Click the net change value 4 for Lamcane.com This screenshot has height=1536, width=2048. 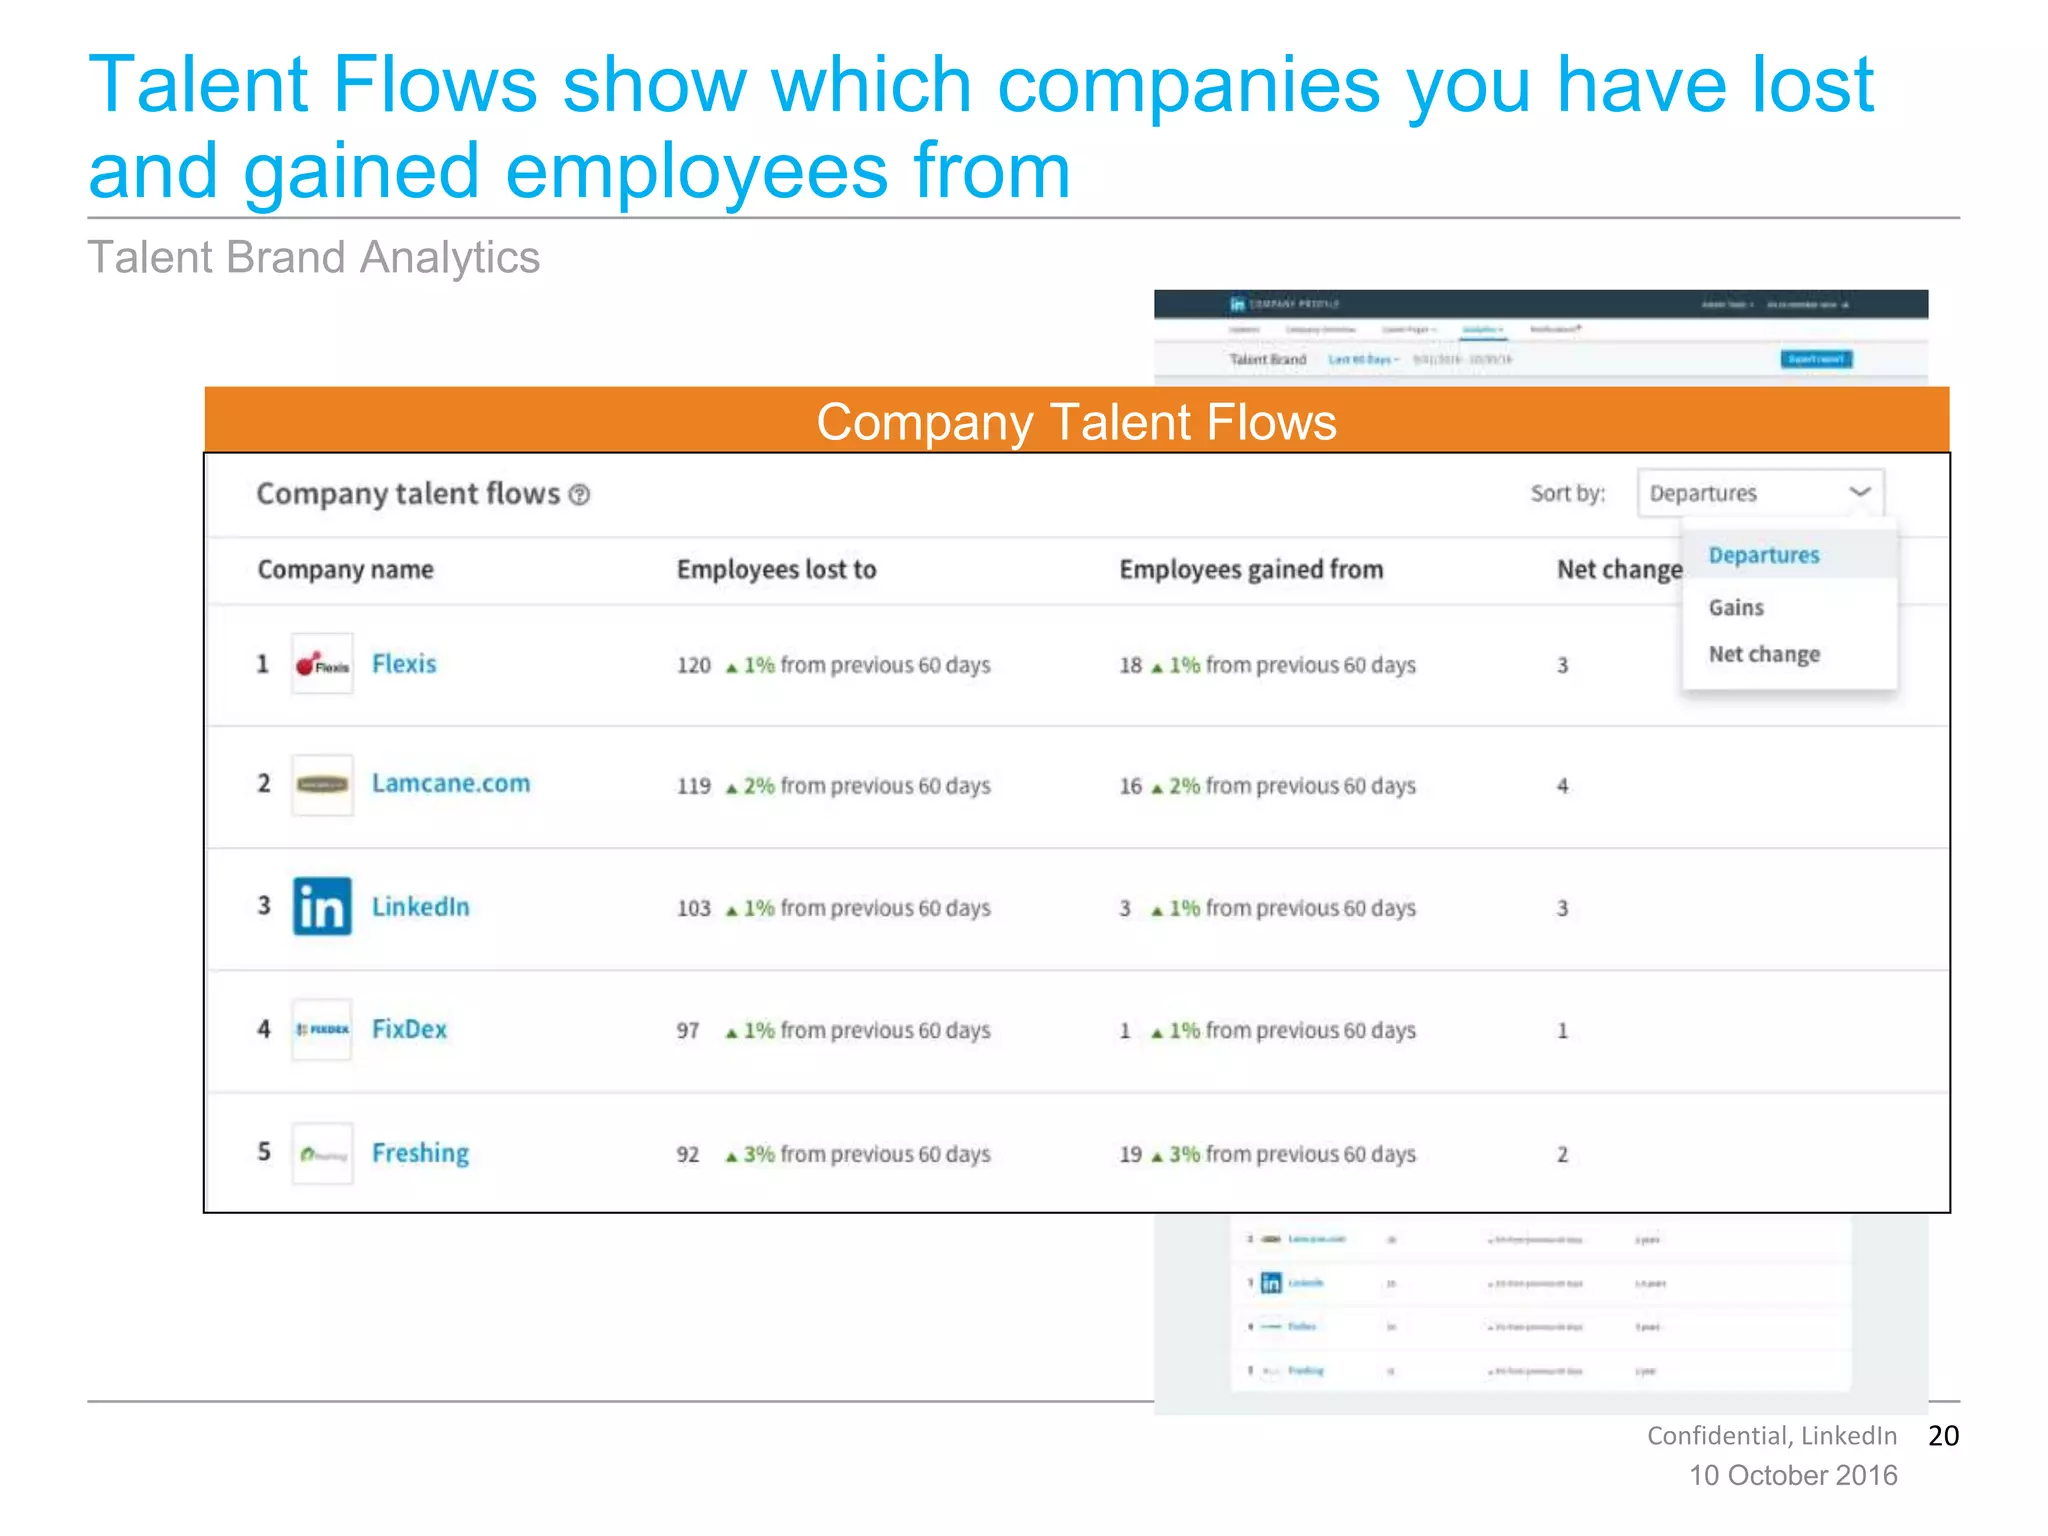pos(1562,787)
